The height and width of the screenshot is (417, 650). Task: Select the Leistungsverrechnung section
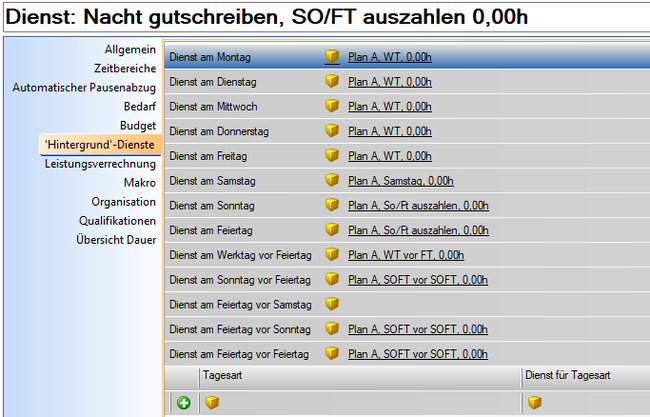pyautogui.click(x=100, y=164)
